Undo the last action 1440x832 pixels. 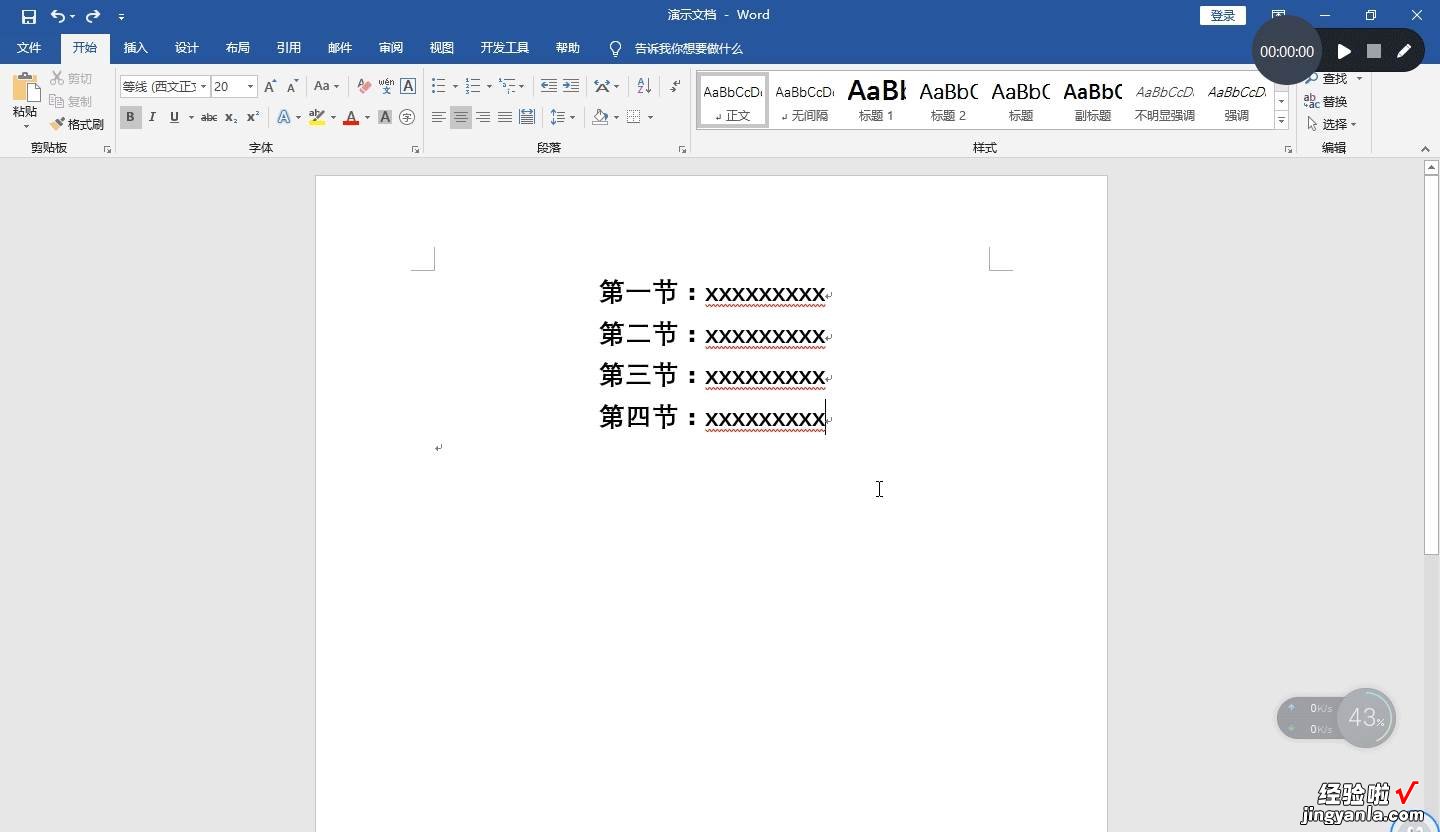coord(58,16)
